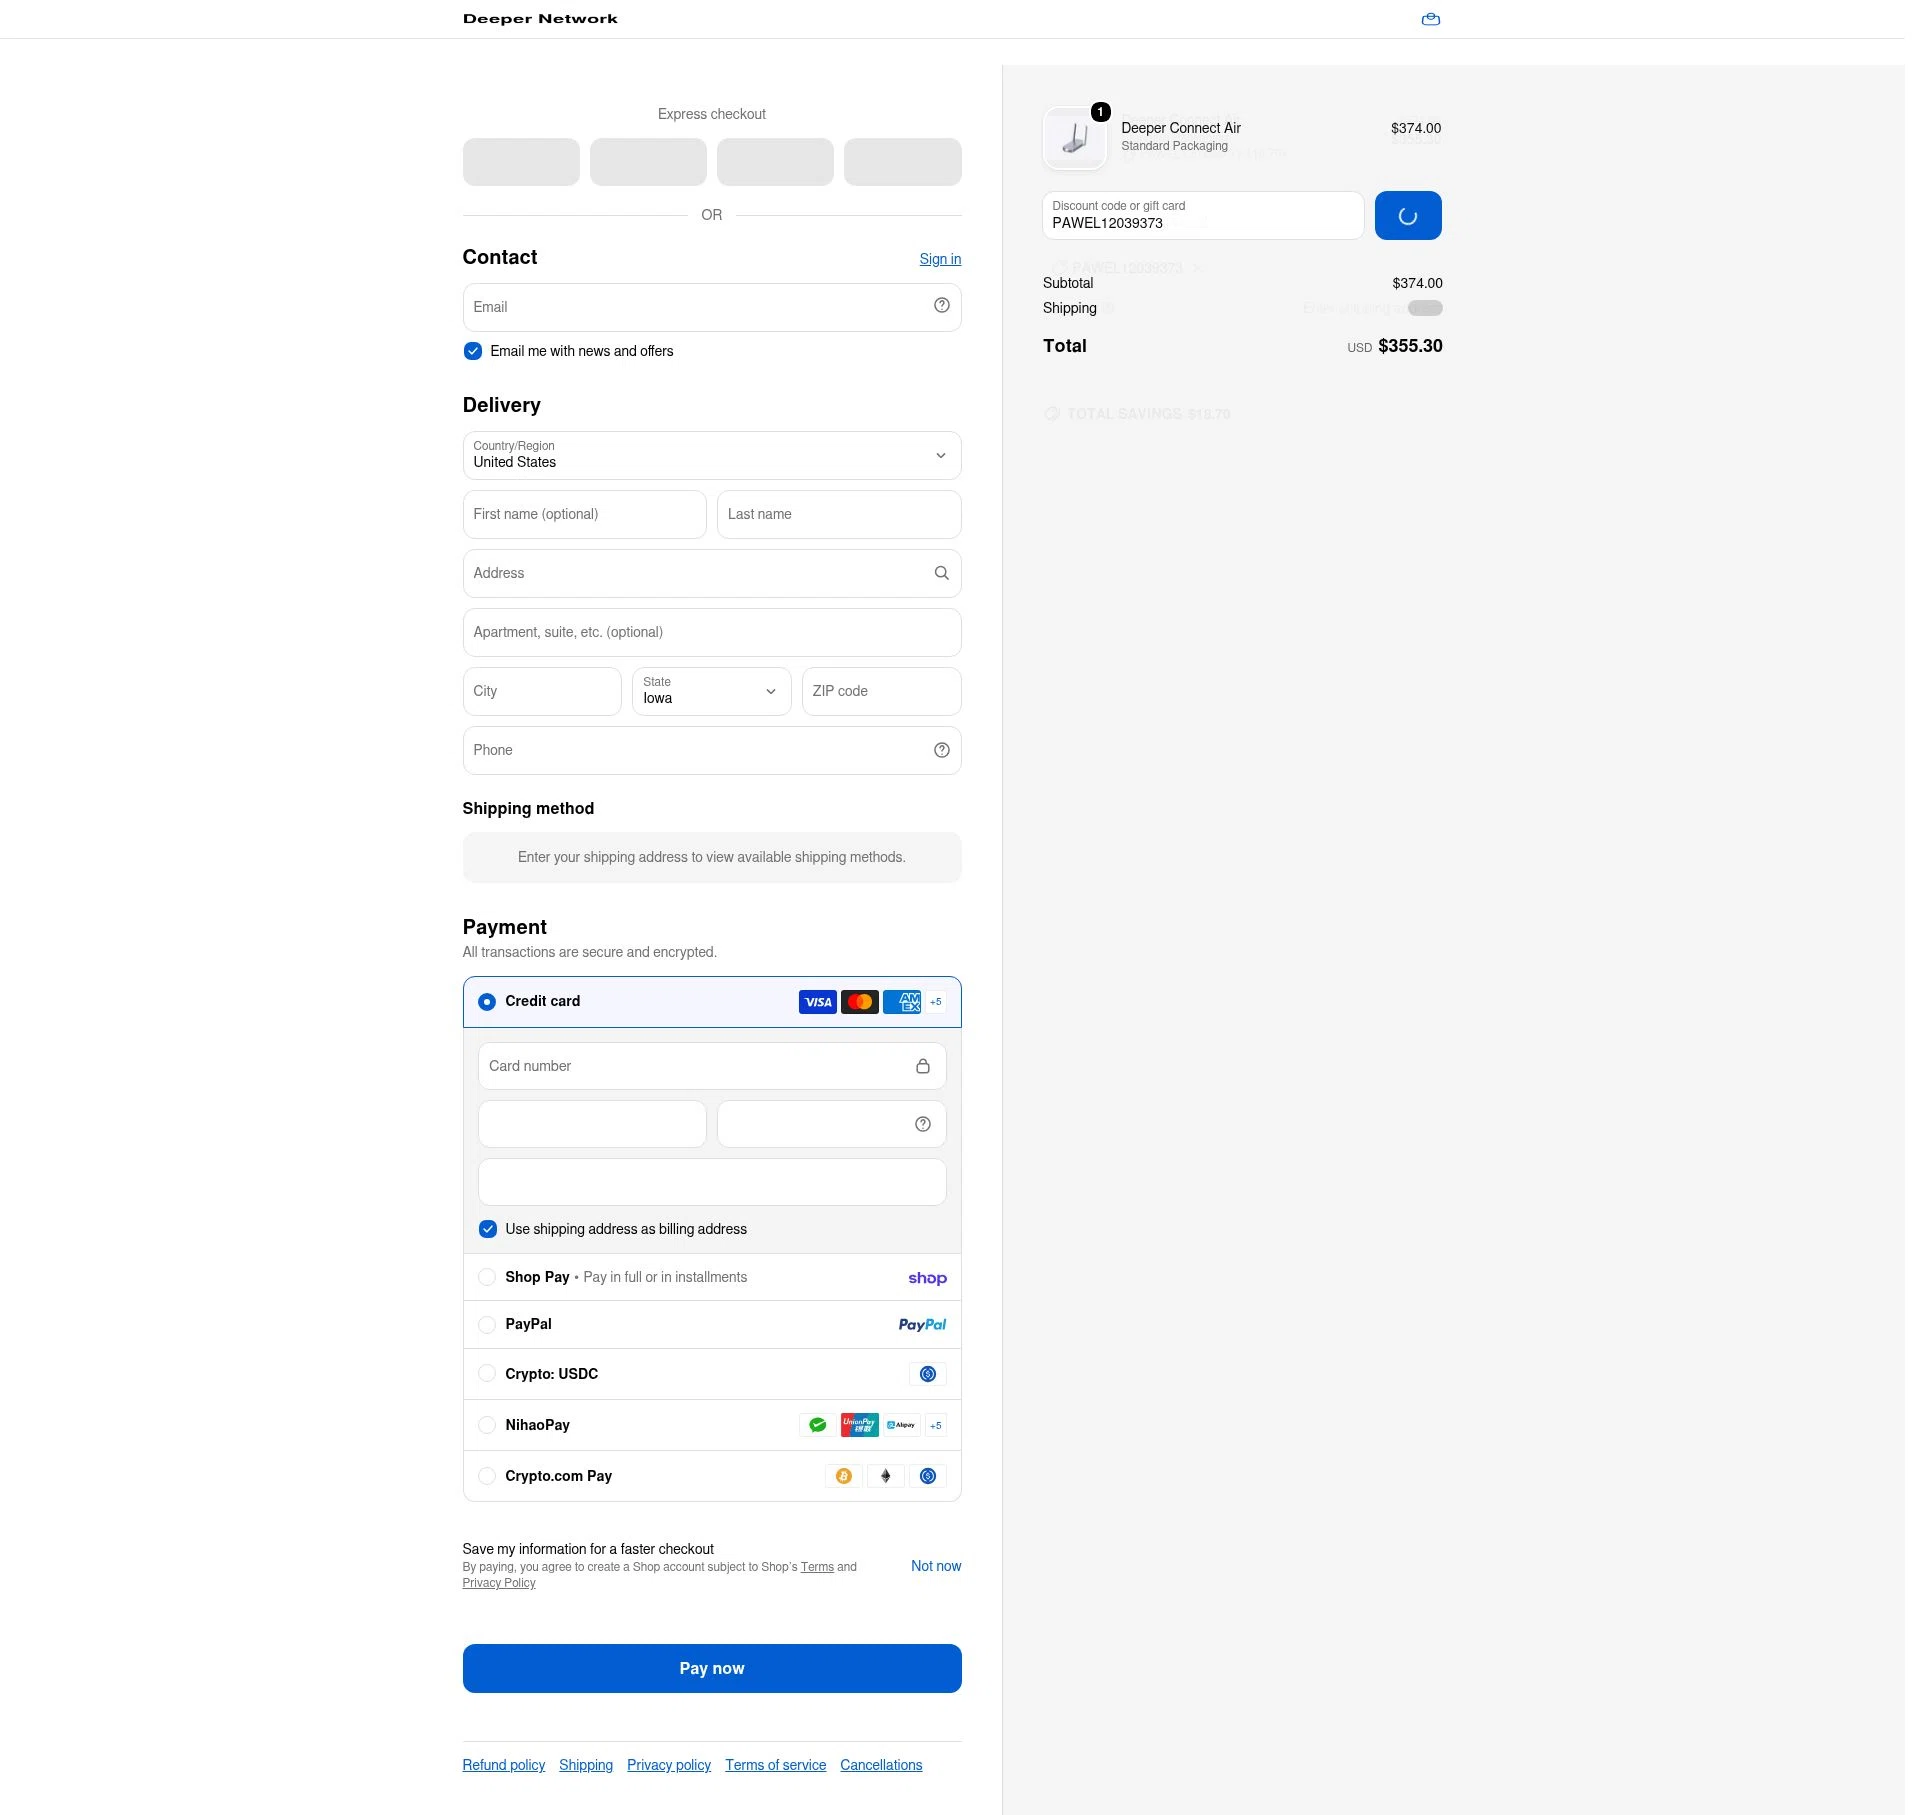Open the Country/Region dropdown
The width and height of the screenshot is (1920, 1815).
pyautogui.click(x=712, y=456)
